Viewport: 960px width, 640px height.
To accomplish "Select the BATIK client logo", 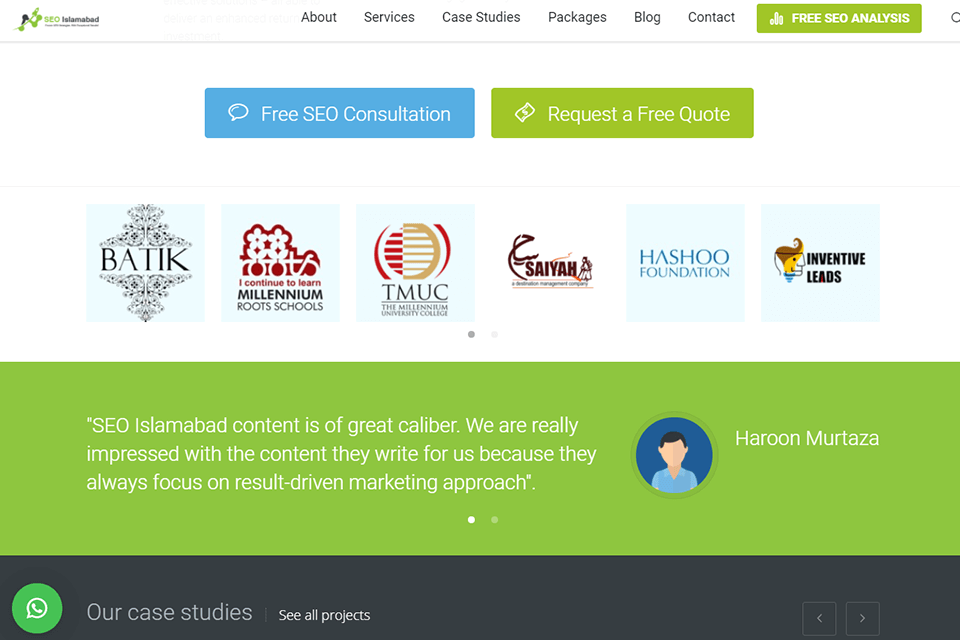I will pyautogui.click(x=146, y=263).
